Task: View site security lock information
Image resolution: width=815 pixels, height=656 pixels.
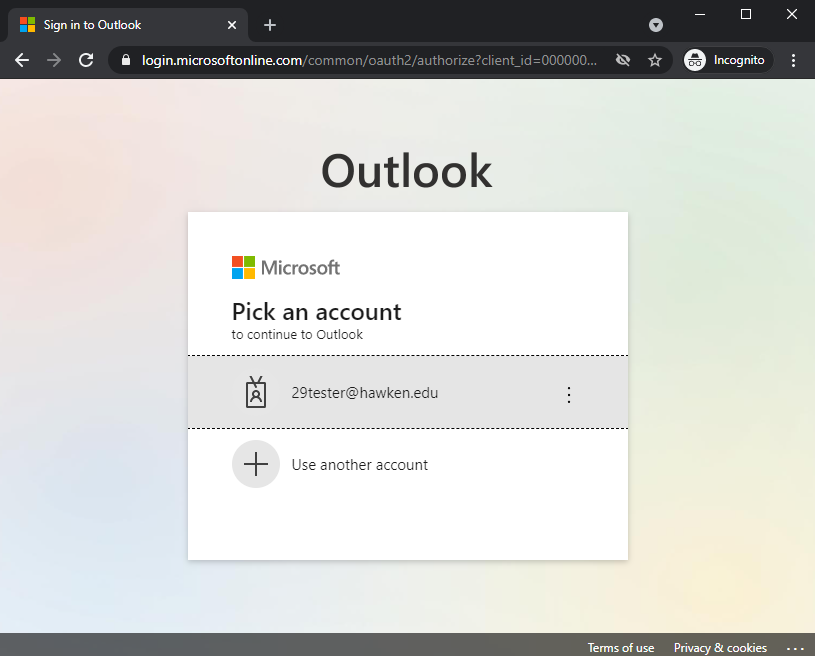Action: pyautogui.click(x=126, y=60)
